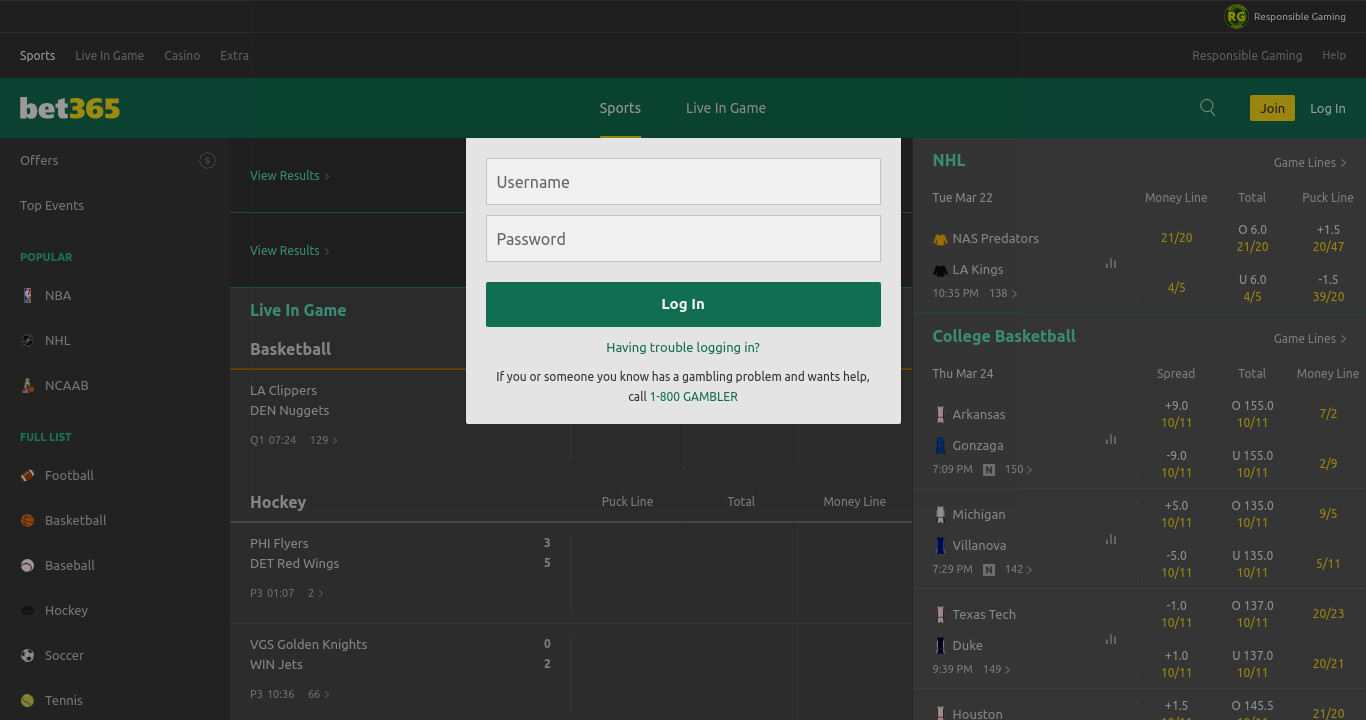Screen dimensions: 1366x720
Task: Open LA Clippers vs DEN Nuggets game
Action: click(290, 400)
